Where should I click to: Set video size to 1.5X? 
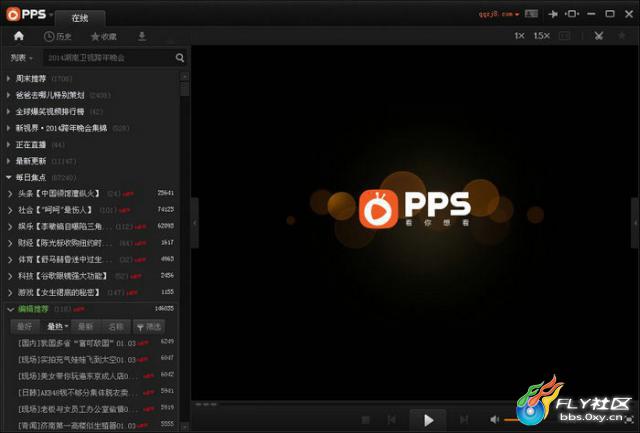tap(542, 36)
